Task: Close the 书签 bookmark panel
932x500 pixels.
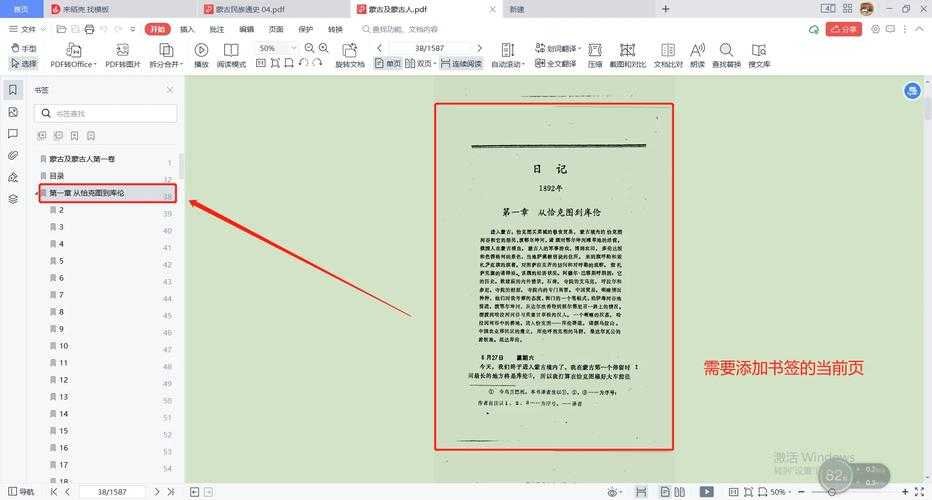Action: pyautogui.click(x=170, y=90)
